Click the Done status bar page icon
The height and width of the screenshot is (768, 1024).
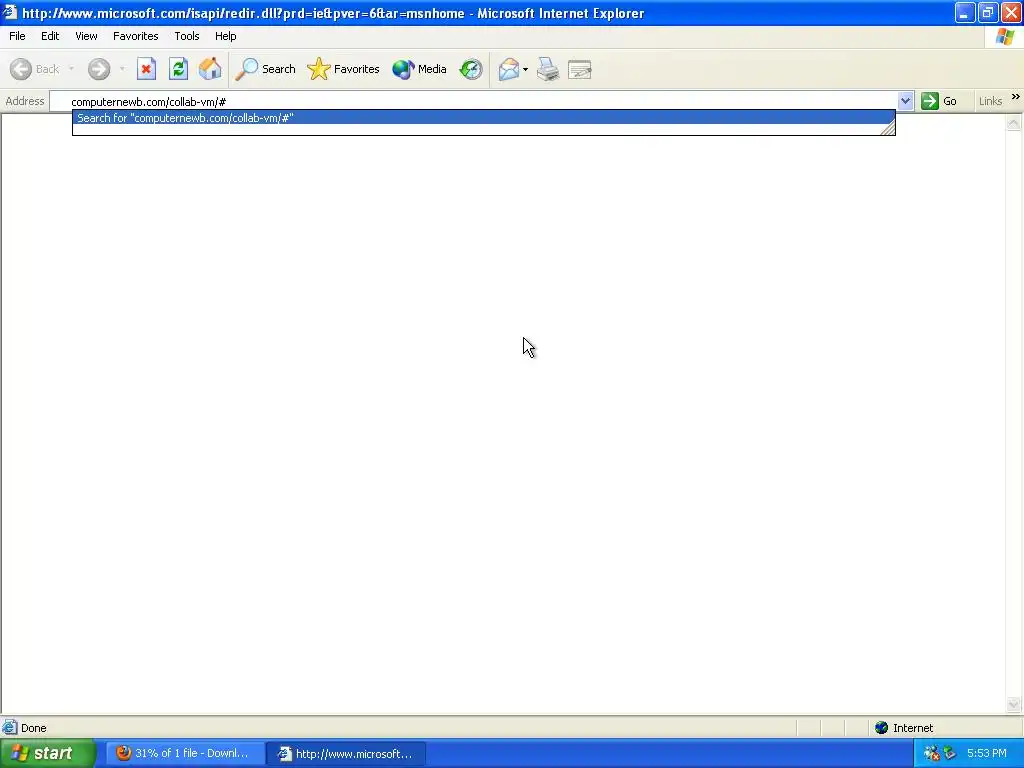coord(10,727)
